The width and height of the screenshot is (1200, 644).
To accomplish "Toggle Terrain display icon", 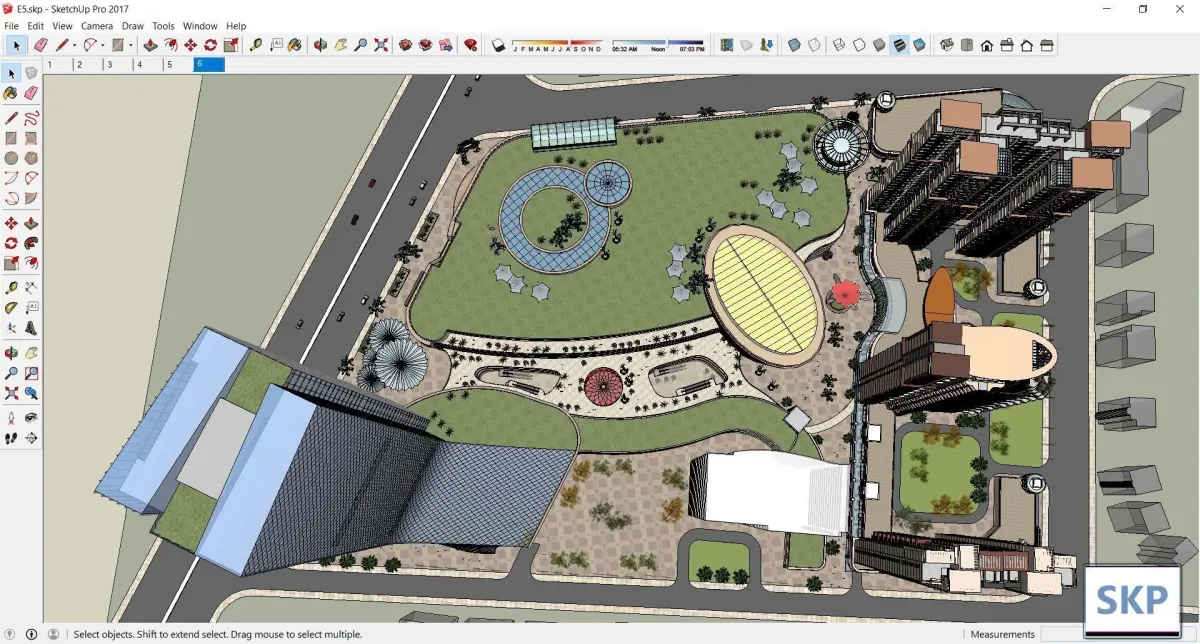I will 745,45.
